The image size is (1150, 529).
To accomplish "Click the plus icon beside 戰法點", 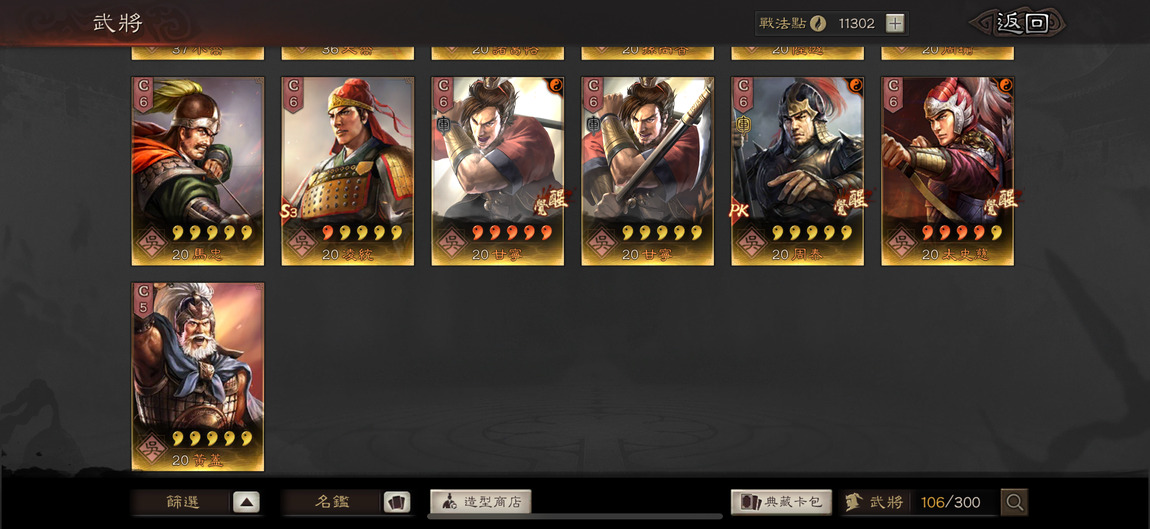I will [894, 23].
